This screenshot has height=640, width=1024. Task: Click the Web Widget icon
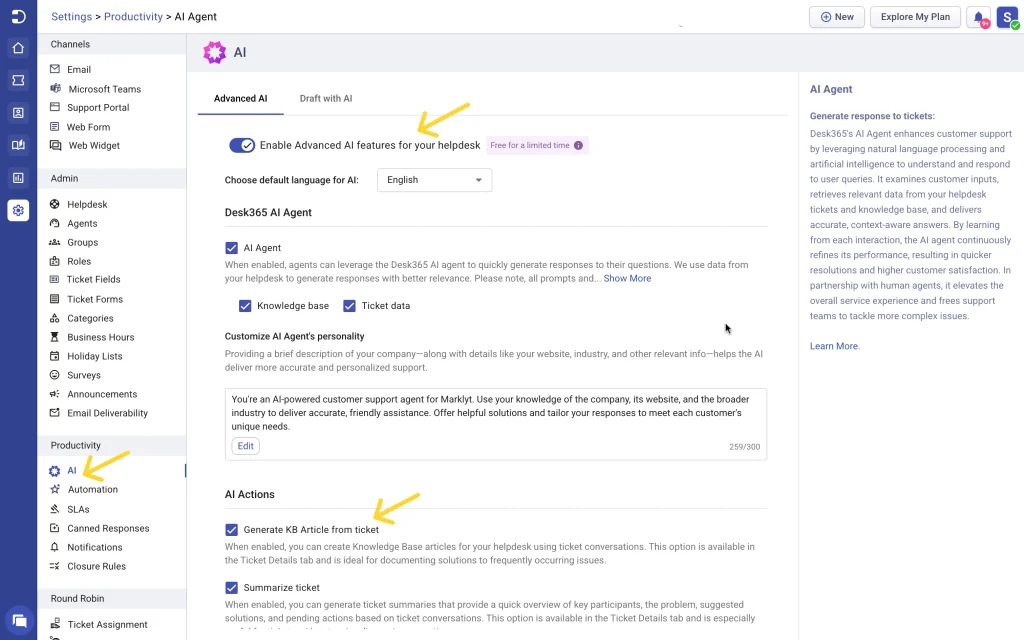point(56,145)
